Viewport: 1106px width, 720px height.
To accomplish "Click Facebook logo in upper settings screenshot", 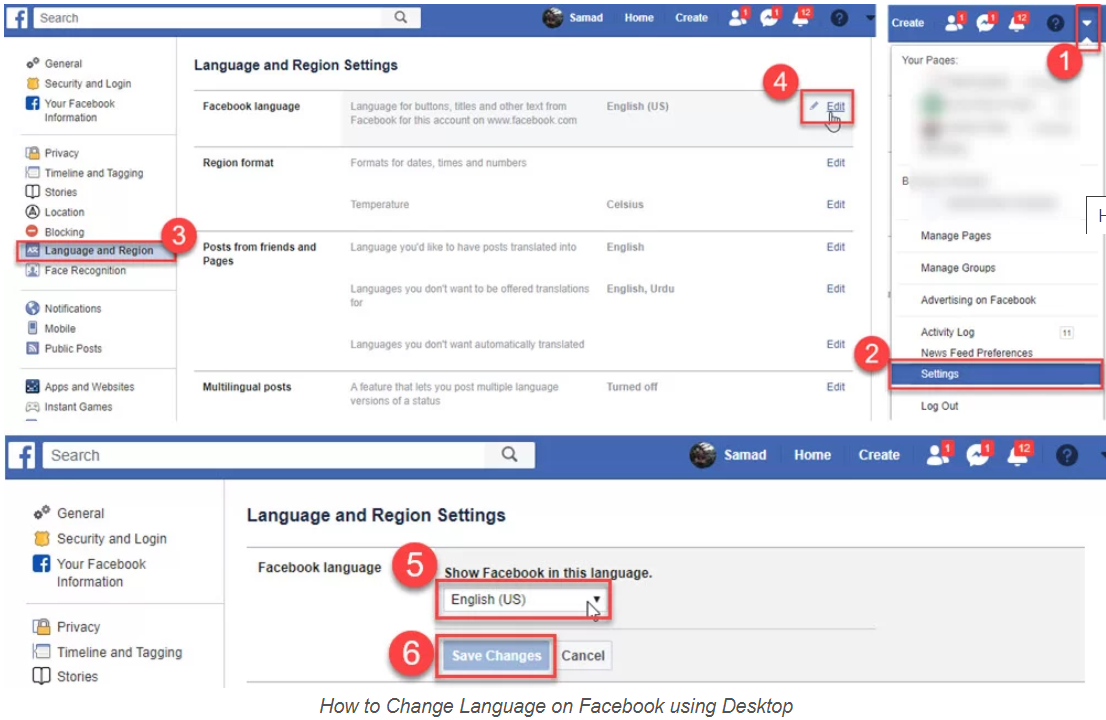I will pos(17,18).
